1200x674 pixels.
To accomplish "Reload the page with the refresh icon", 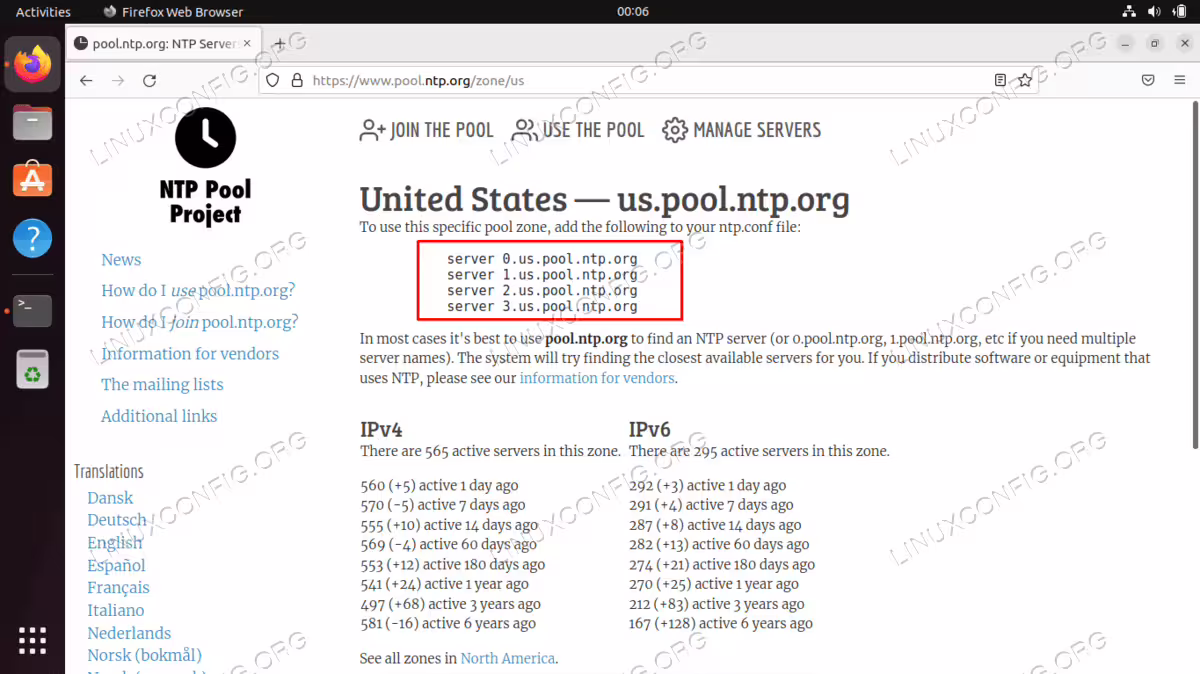I will [150, 81].
